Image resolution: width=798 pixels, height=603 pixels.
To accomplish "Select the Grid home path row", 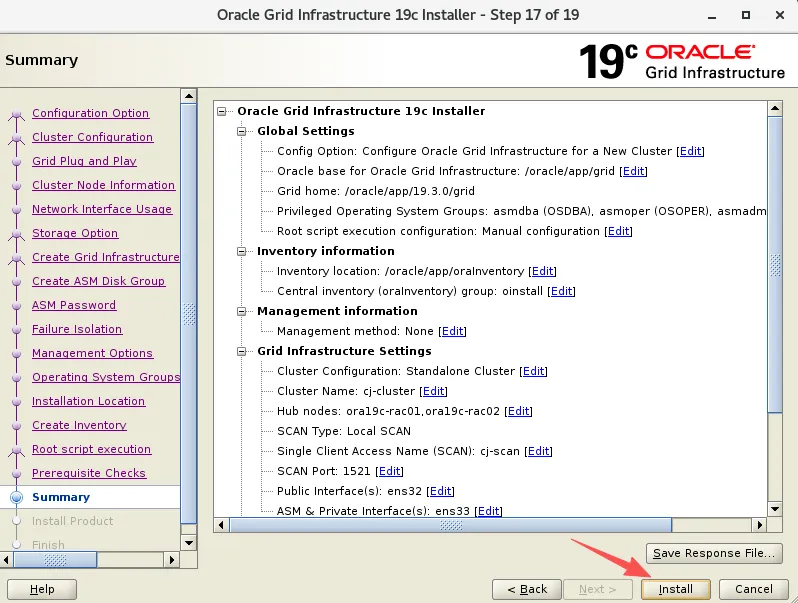I will (x=376, y=191).
